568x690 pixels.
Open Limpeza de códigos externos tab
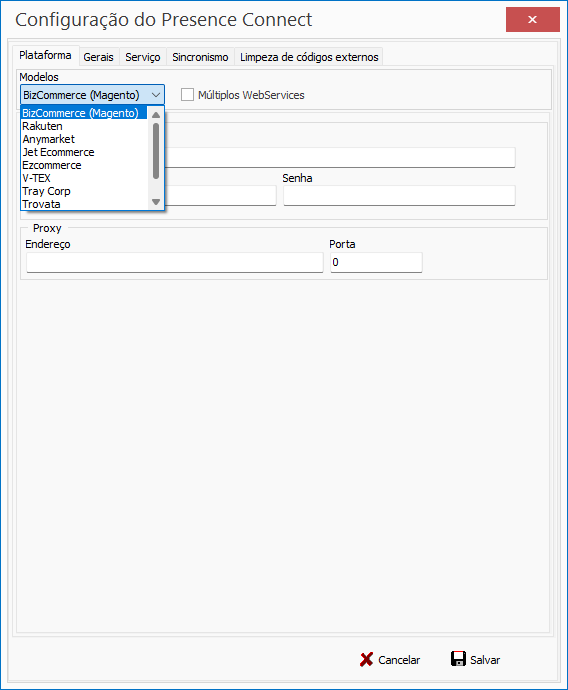click(309, 57)
